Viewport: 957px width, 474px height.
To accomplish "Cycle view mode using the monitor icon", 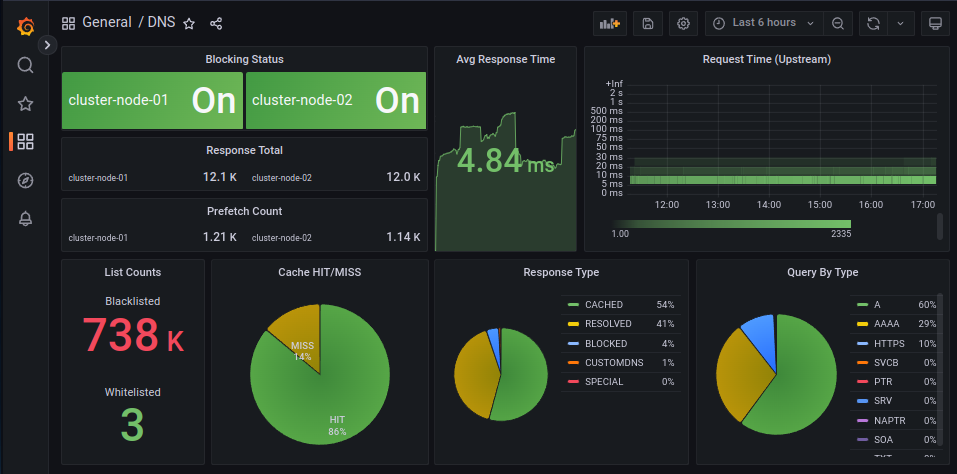I will 935,23.
